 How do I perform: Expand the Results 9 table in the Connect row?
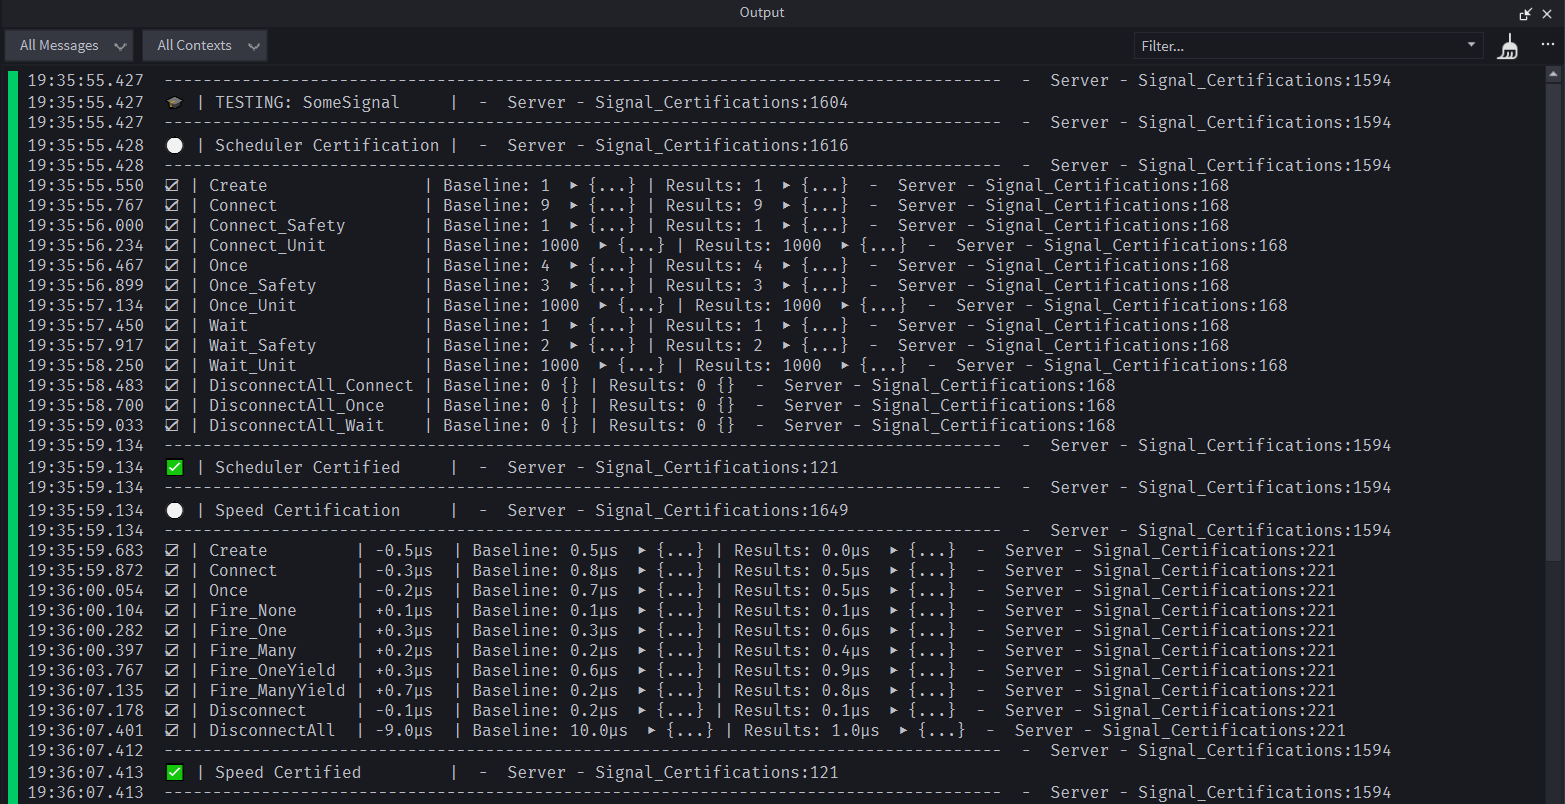coord(787,206)
